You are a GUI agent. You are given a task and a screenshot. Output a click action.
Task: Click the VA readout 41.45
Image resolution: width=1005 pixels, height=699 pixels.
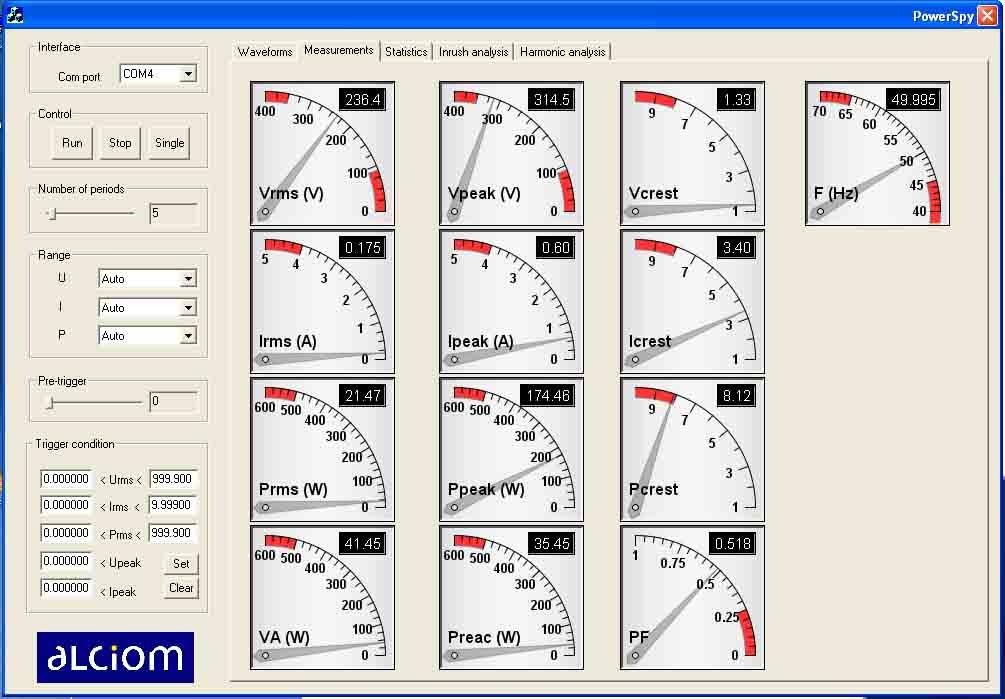tap(362, 543)
